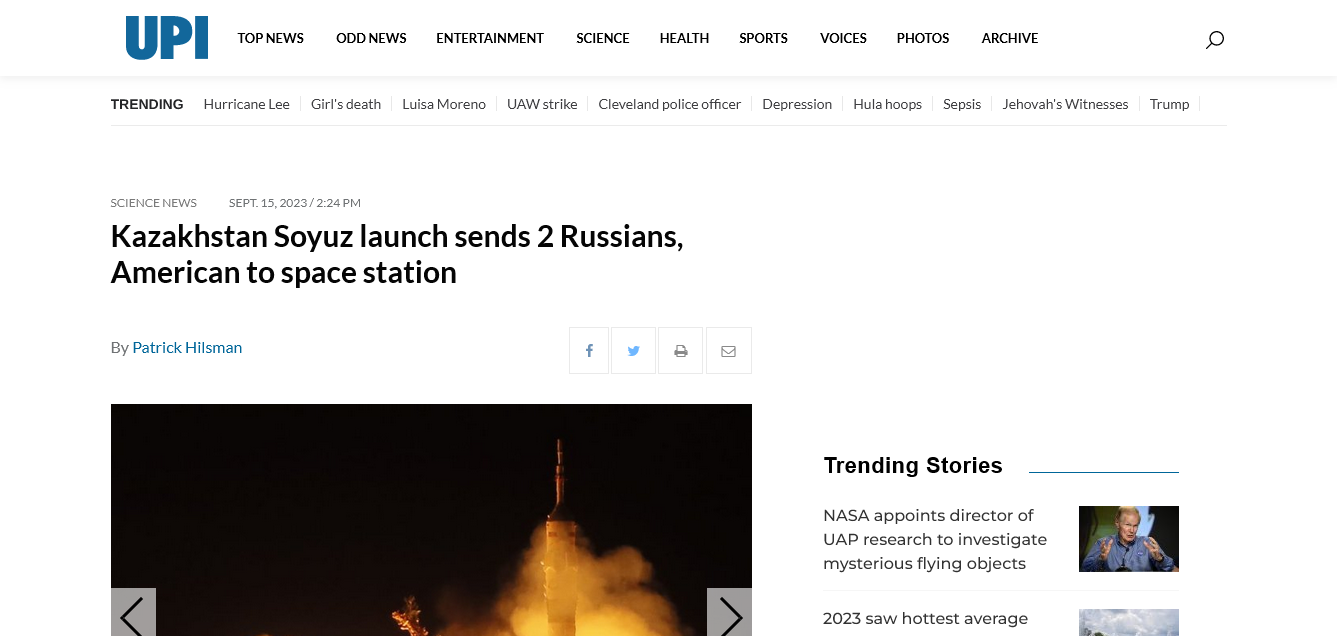Click the Soyuz rocket launch photo
The height and width of the screenshot is (636, 1337).
[431, 520]
